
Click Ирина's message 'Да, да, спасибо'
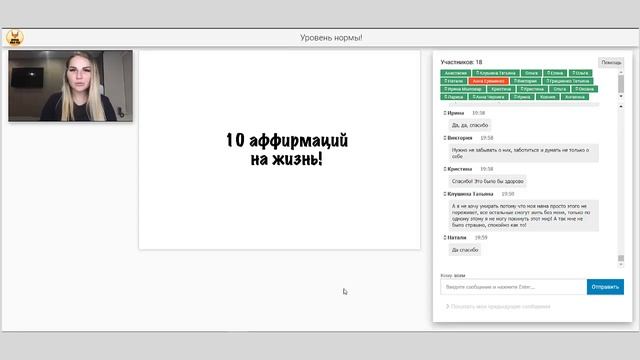click(470, 125)
